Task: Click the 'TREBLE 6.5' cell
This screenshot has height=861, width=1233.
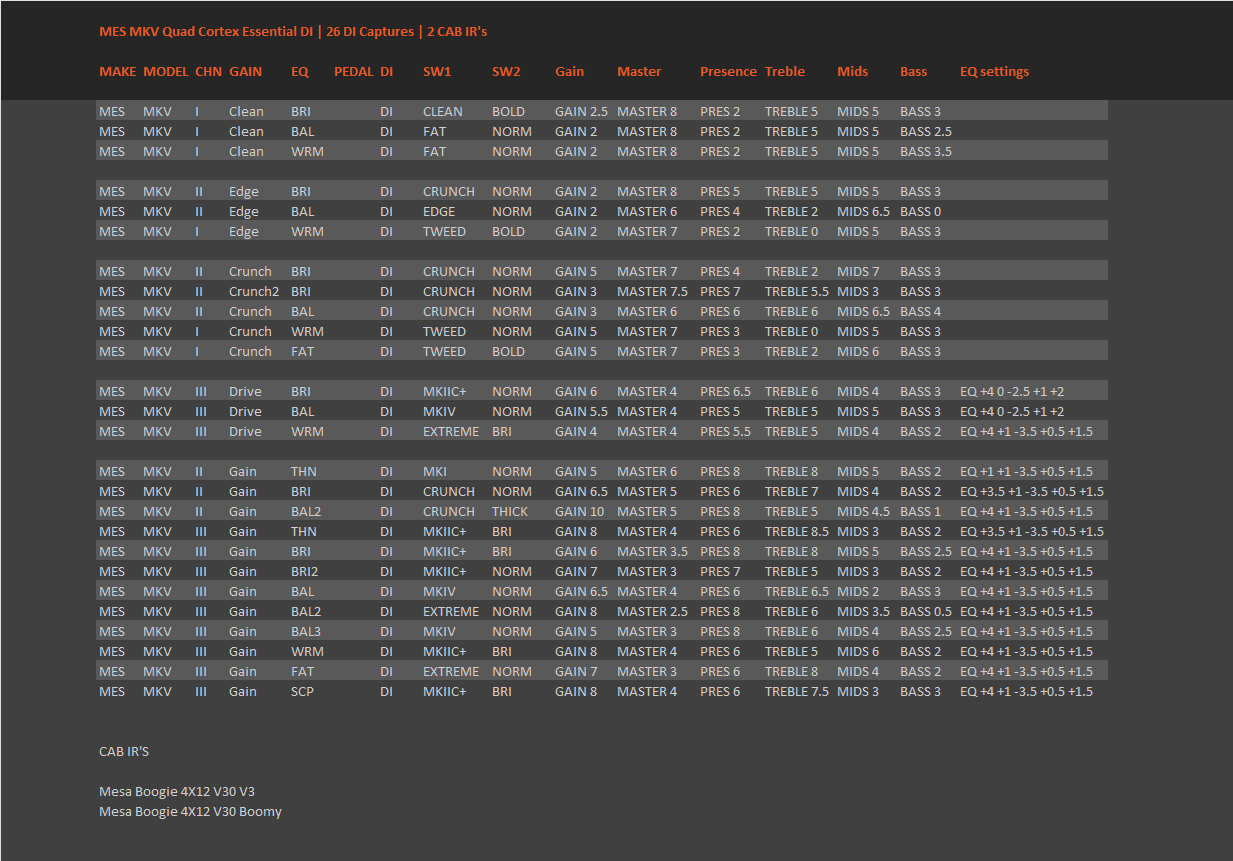Action: 797,592
